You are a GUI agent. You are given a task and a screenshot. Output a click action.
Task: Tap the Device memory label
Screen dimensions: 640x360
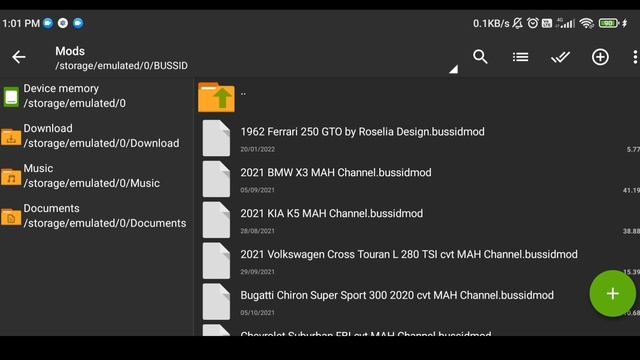(61, 88)
